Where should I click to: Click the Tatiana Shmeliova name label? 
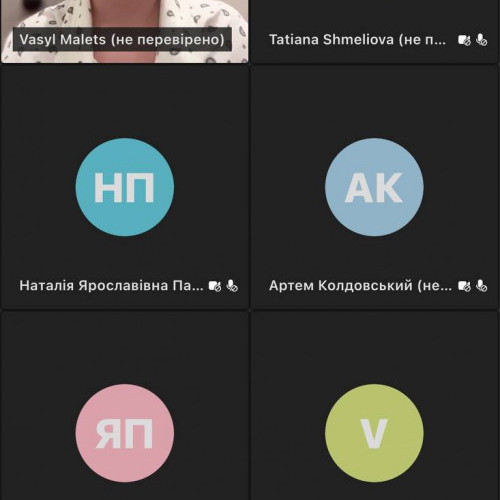[357, 40]
